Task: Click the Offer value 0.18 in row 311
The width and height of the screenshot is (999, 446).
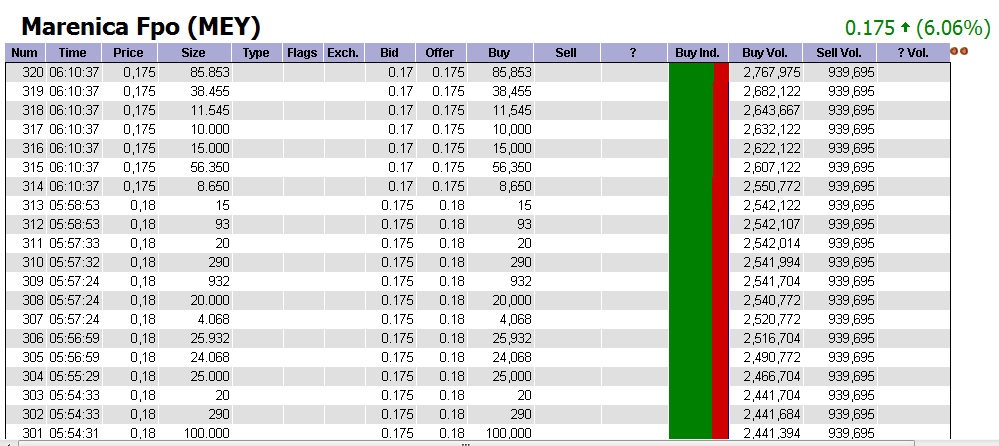Action: click(x=452, y=243)
